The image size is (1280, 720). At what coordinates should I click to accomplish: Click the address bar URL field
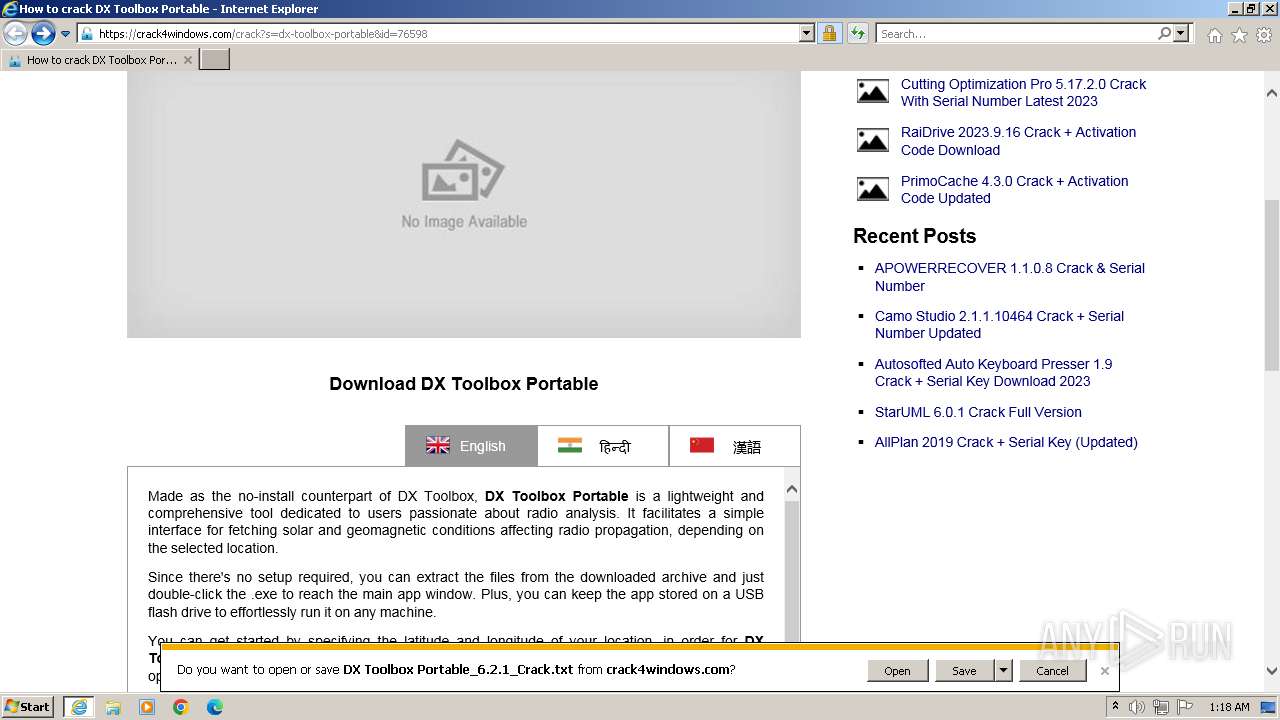(x=438, y=34)
